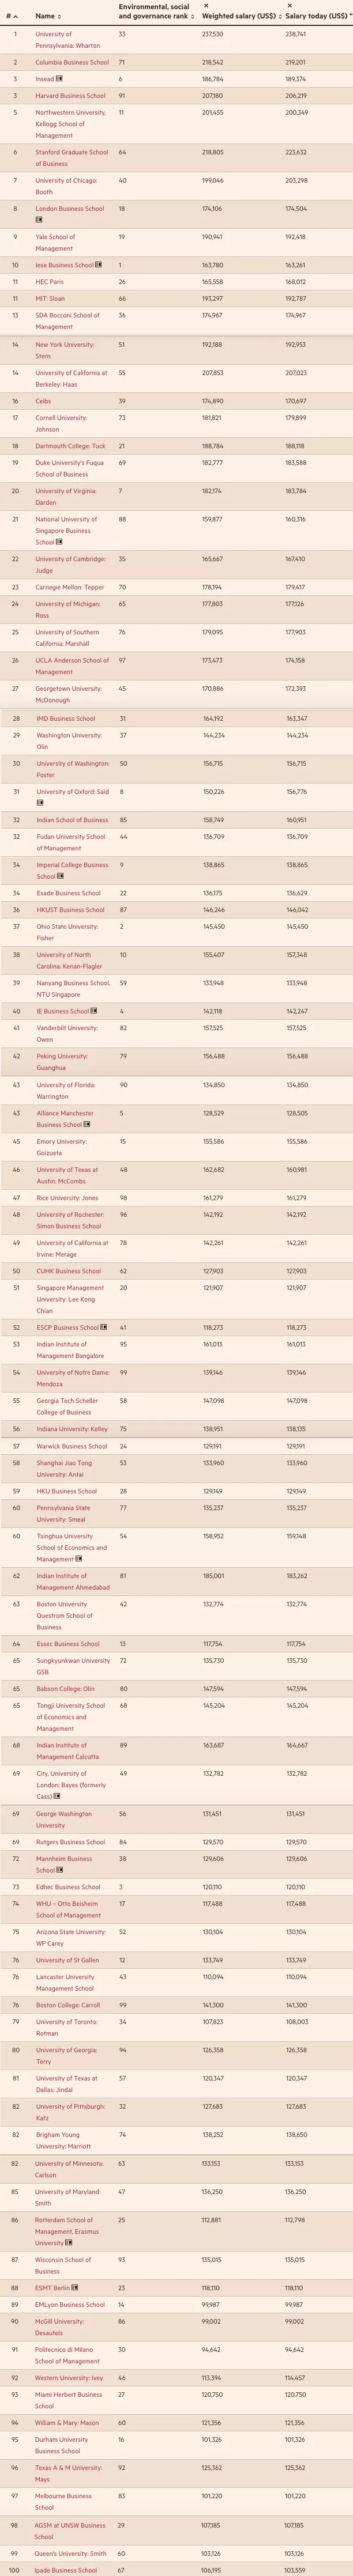Remove the Weighted salary column with its X

pyautogui.click(x=205, y=6)
